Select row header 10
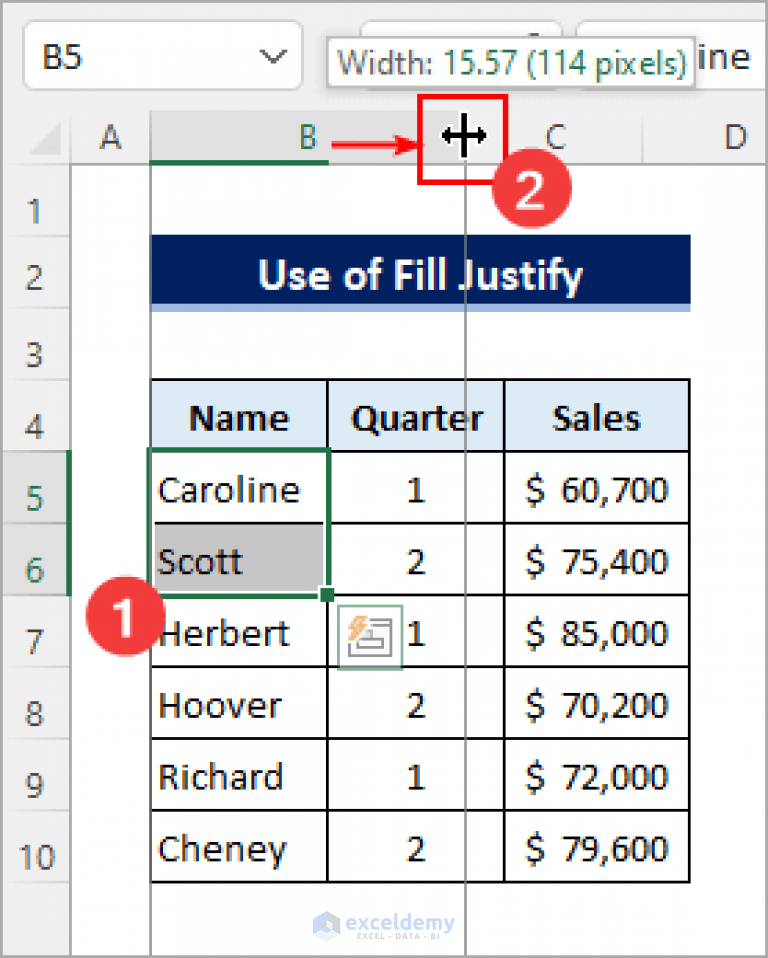Image resolution: width=768 pixels, height=958 pixels. [37, 847]
